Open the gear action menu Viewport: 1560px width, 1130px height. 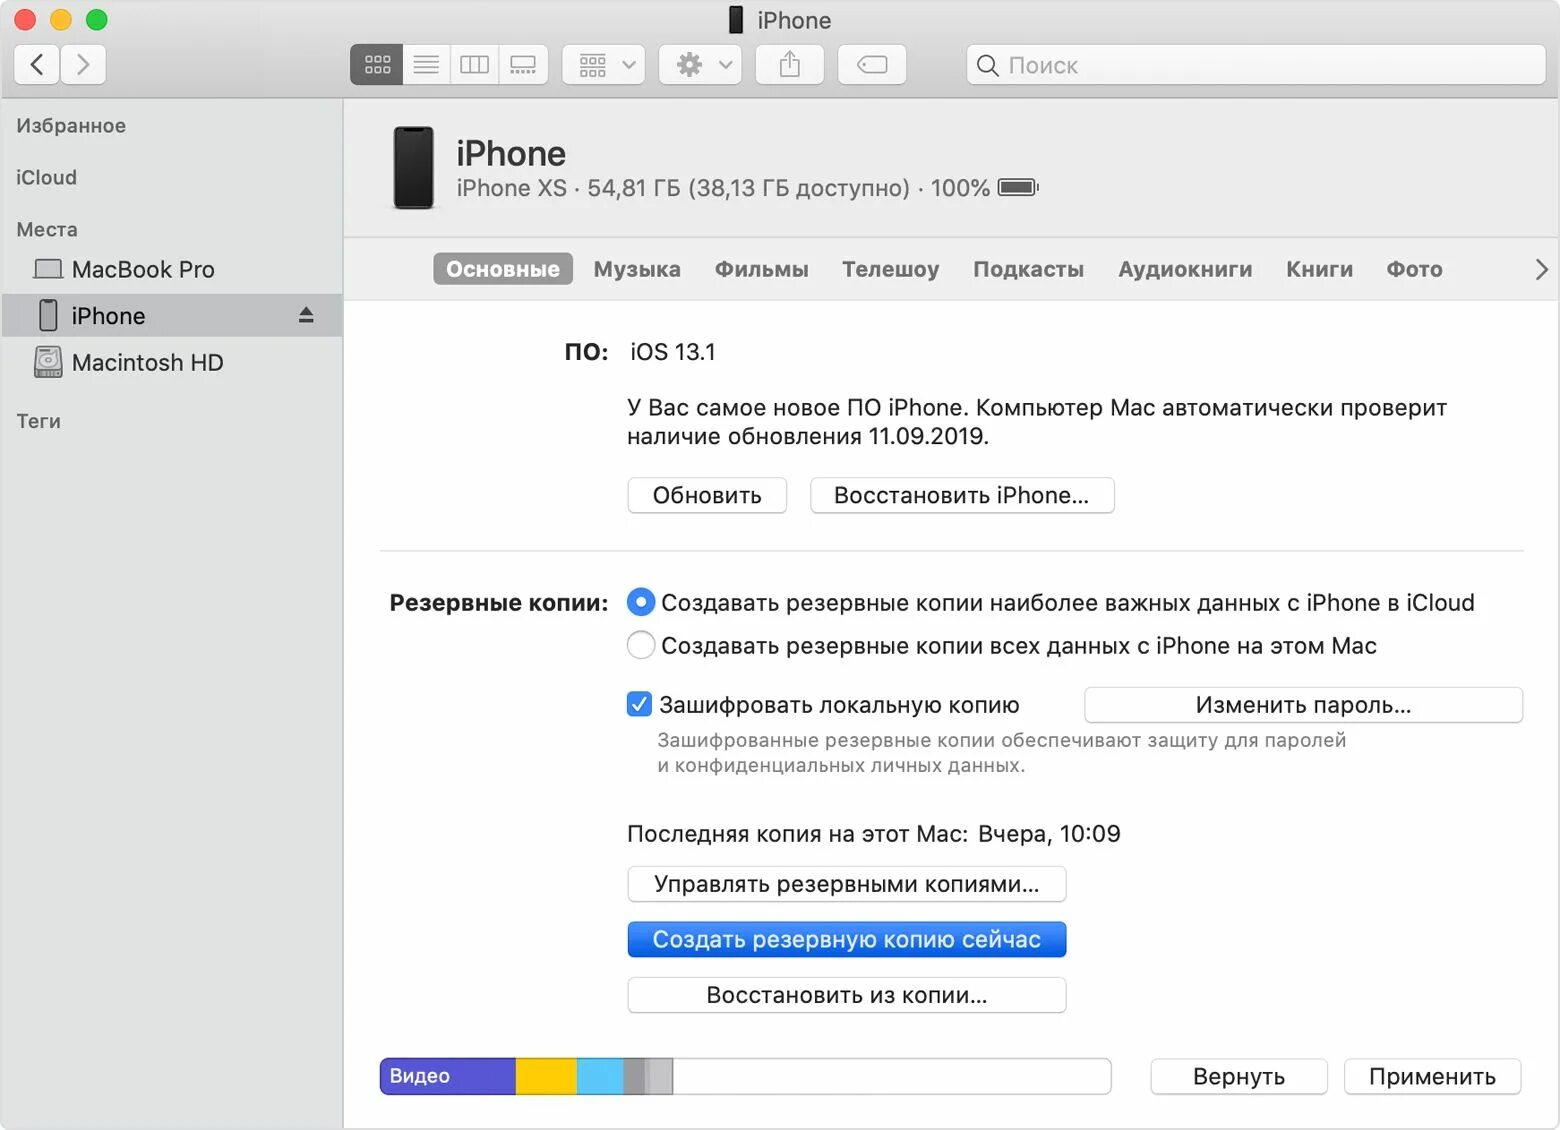click(700, 65)
